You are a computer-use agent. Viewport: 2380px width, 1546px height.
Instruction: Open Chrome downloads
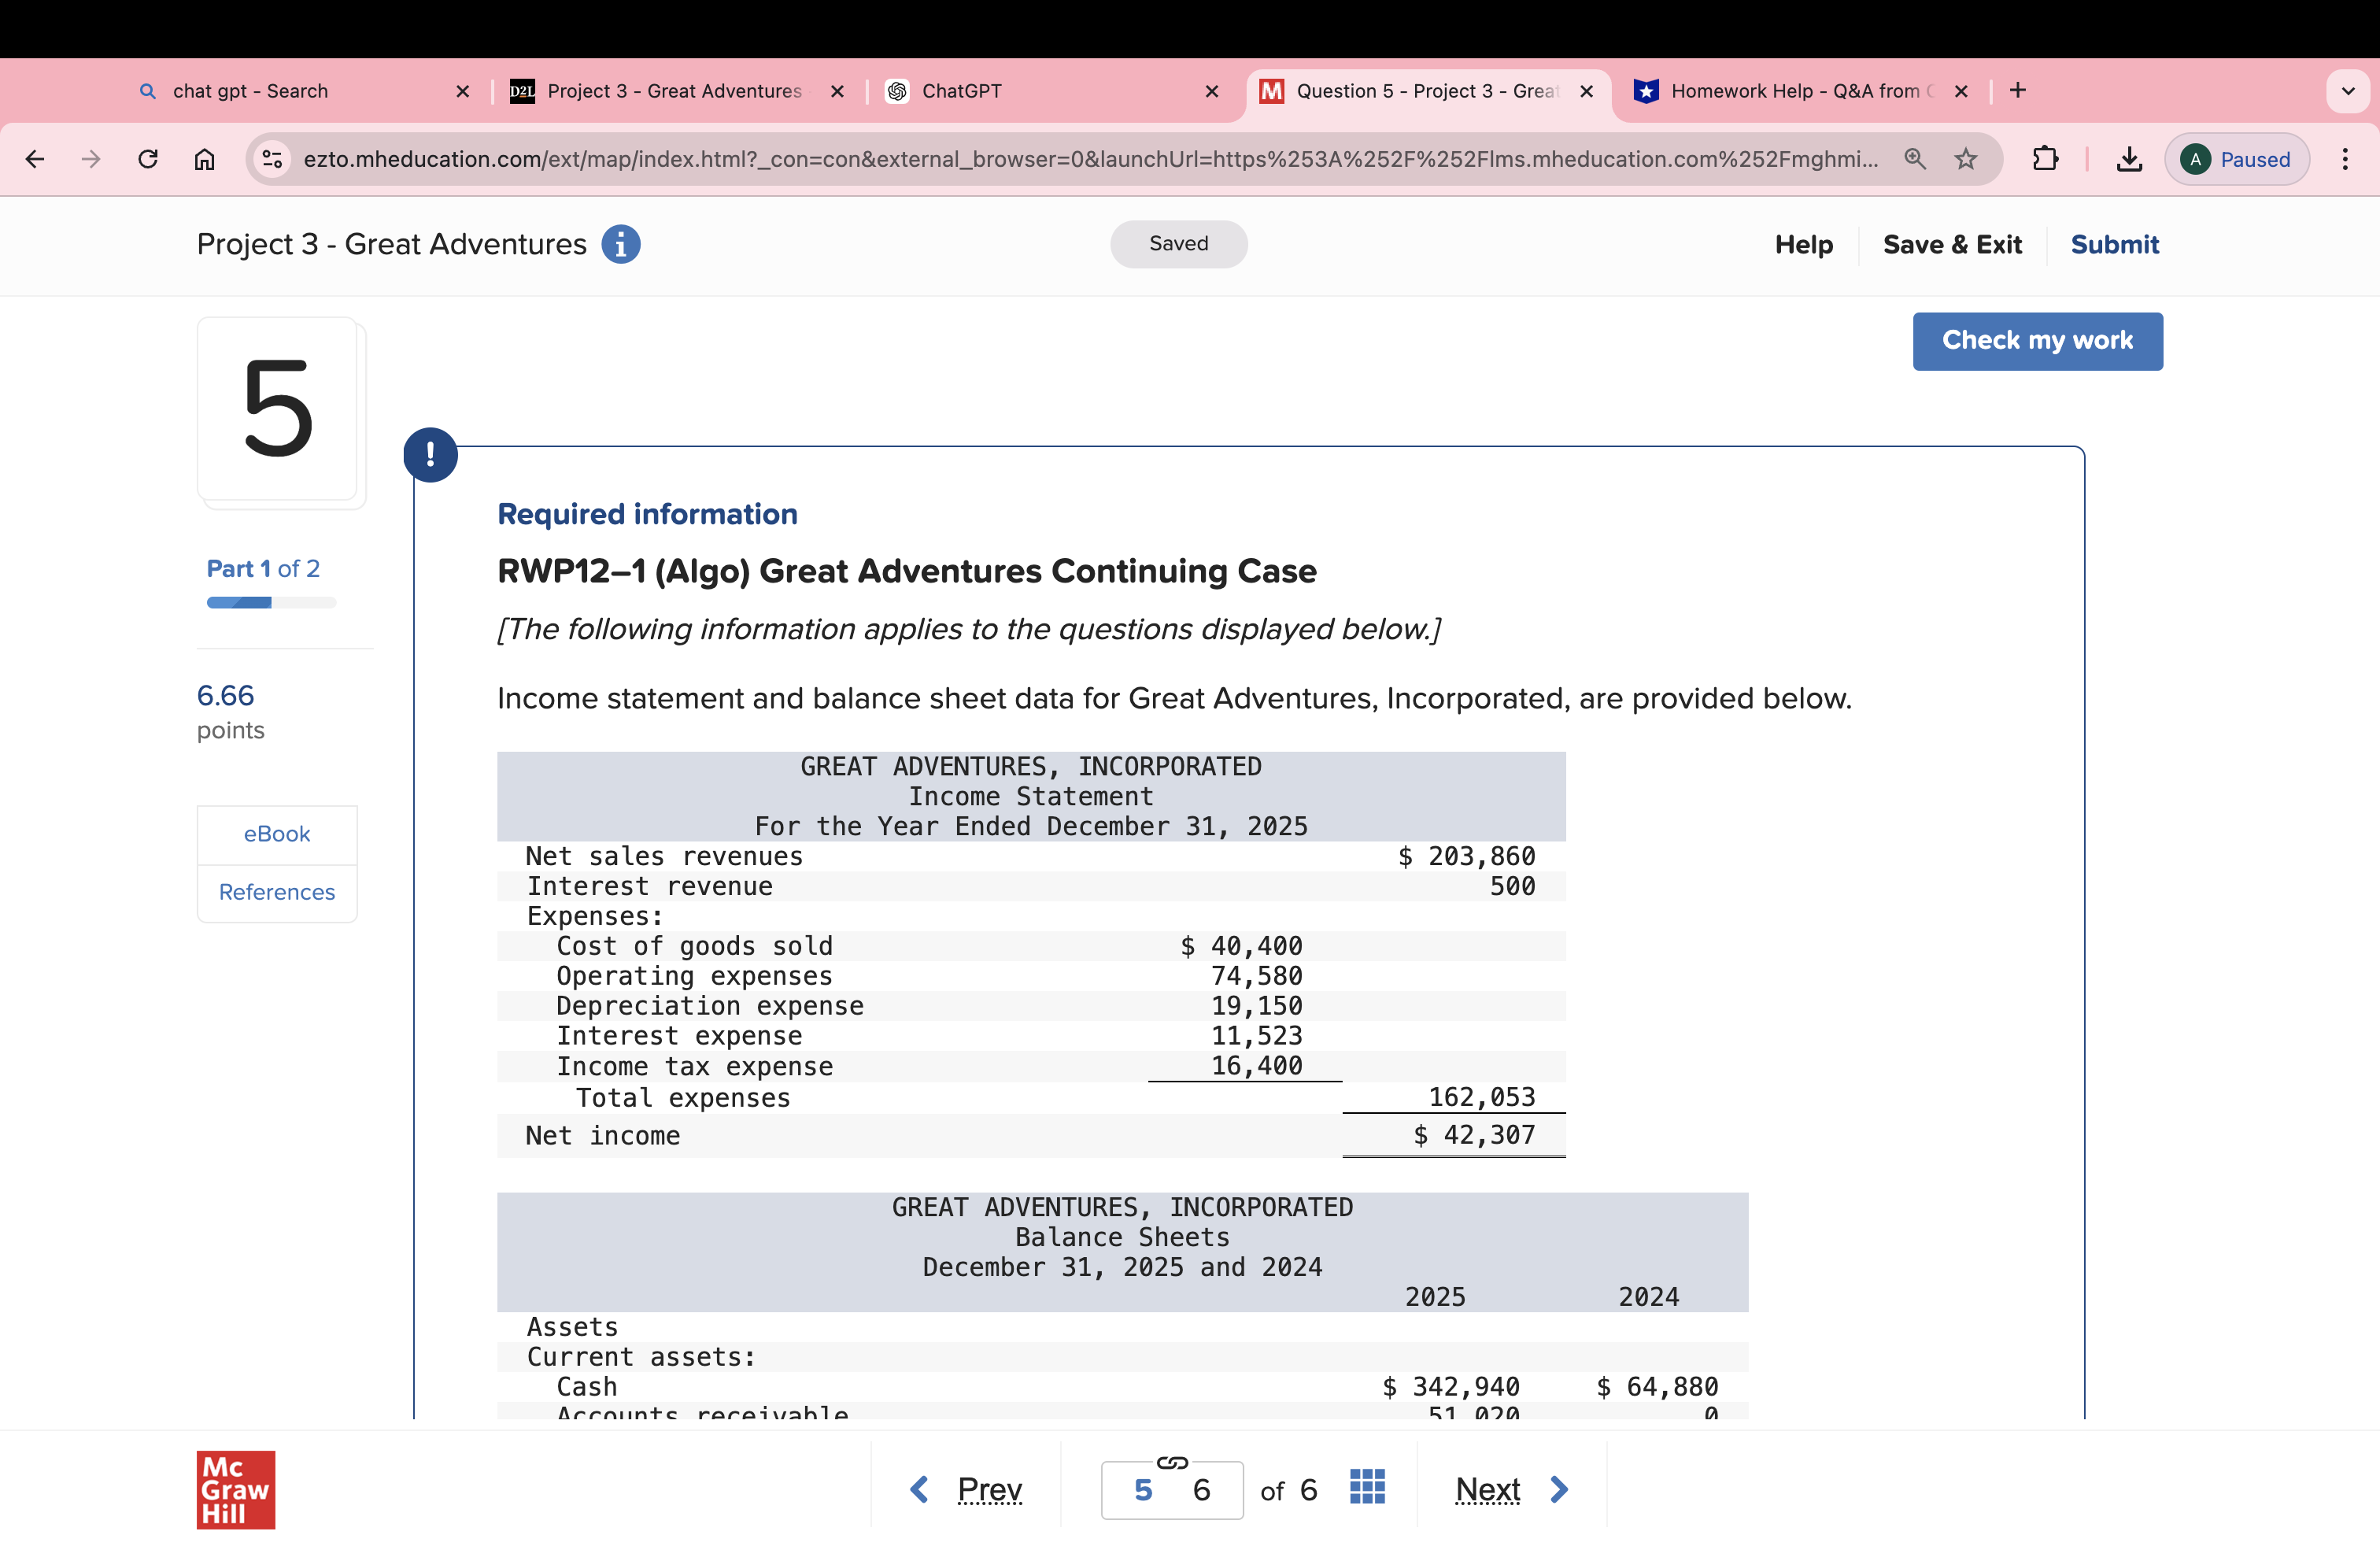[x=2128, y=158]
